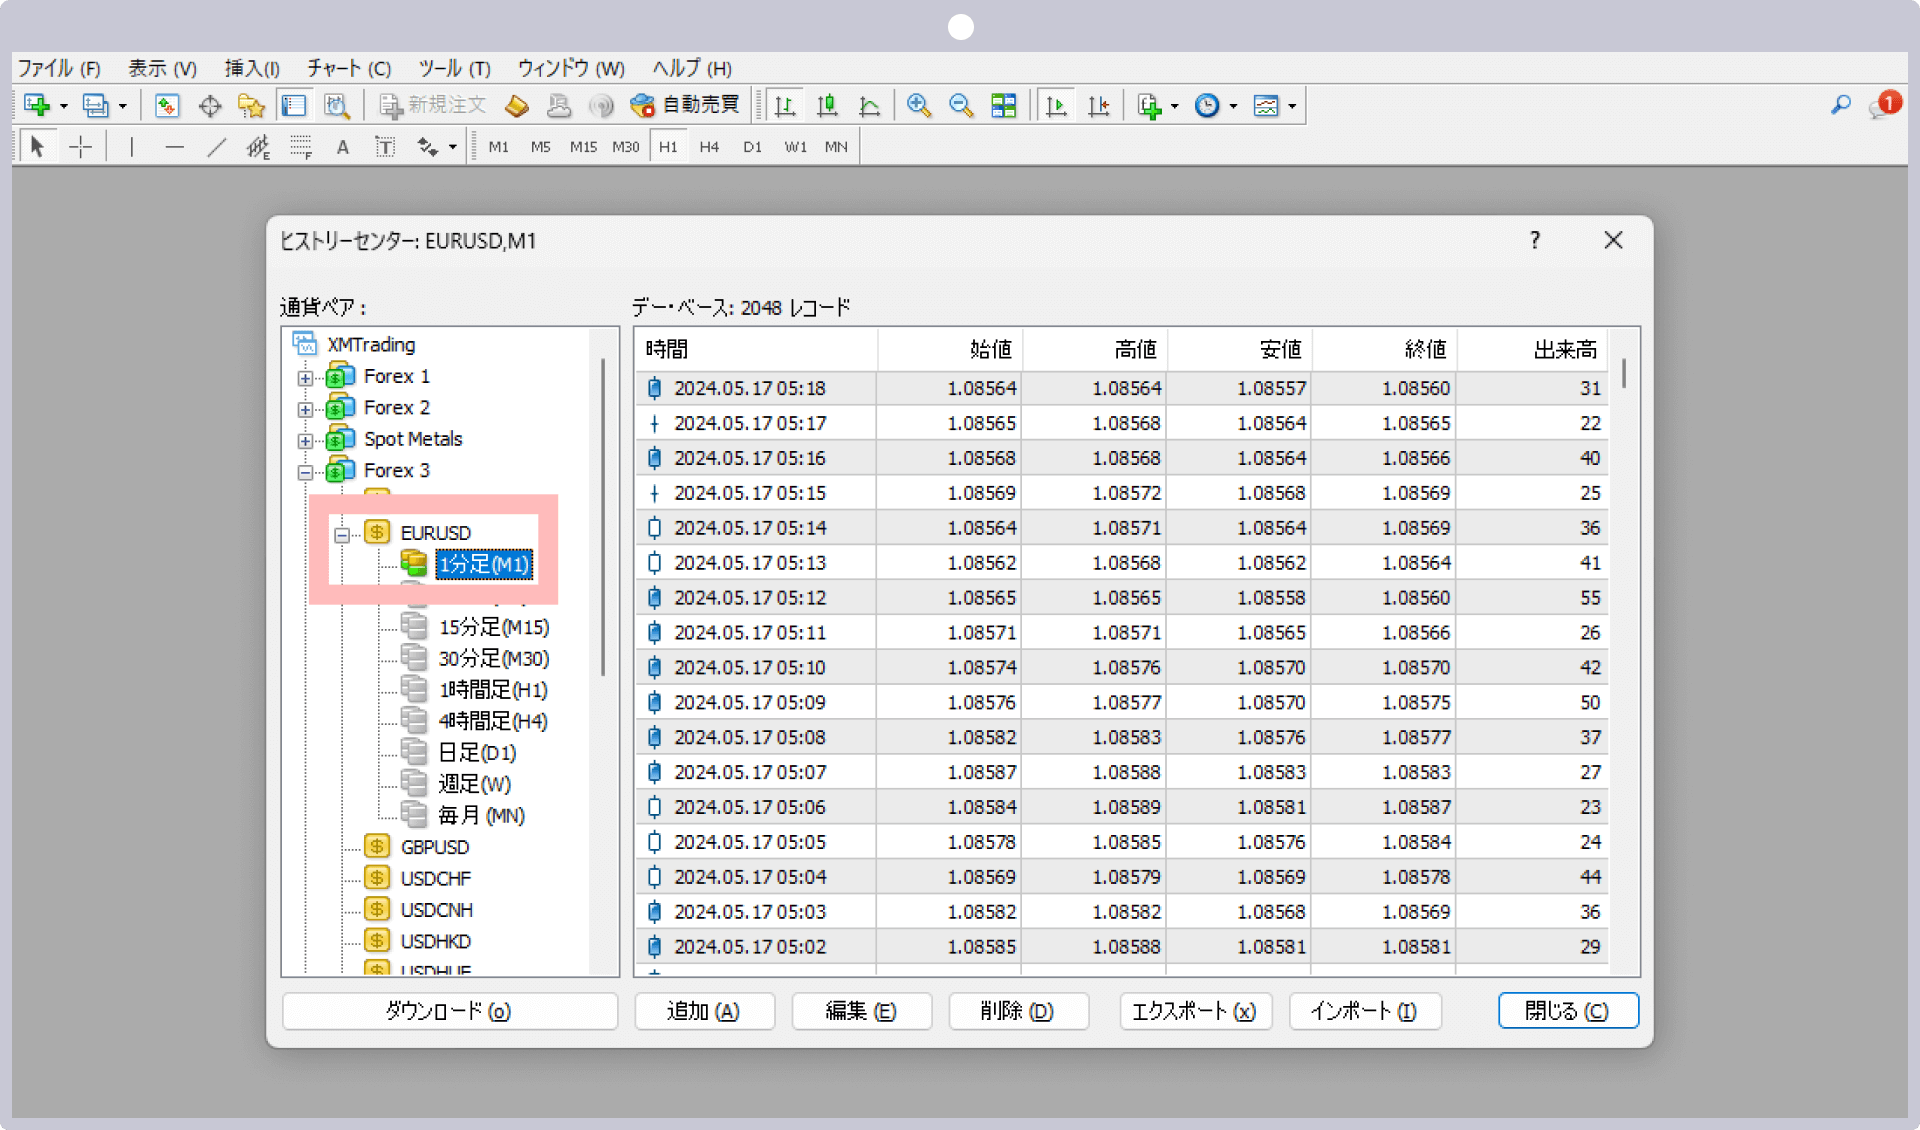Click the エクスポート (x) button
This screenshot has width=1920, height=1130.
point(1194,1011)
